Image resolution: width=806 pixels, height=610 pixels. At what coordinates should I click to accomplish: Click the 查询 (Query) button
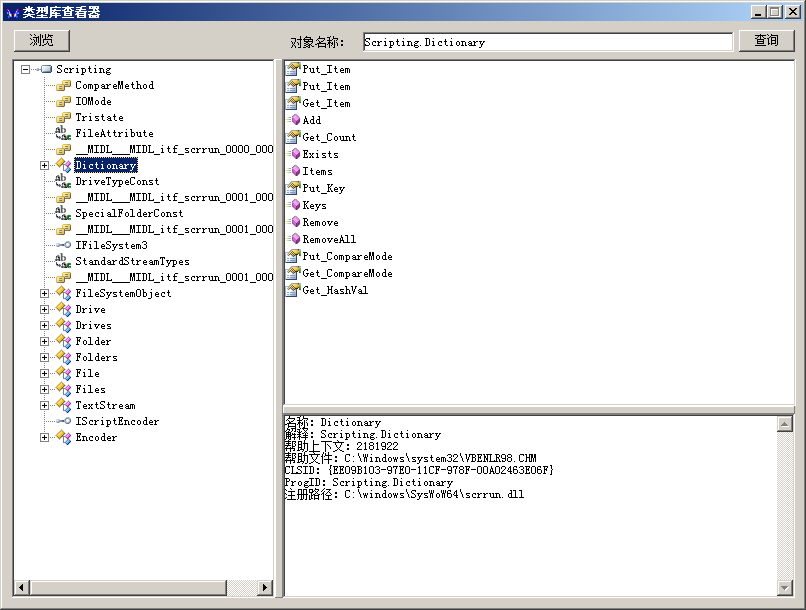click(766, 41)
